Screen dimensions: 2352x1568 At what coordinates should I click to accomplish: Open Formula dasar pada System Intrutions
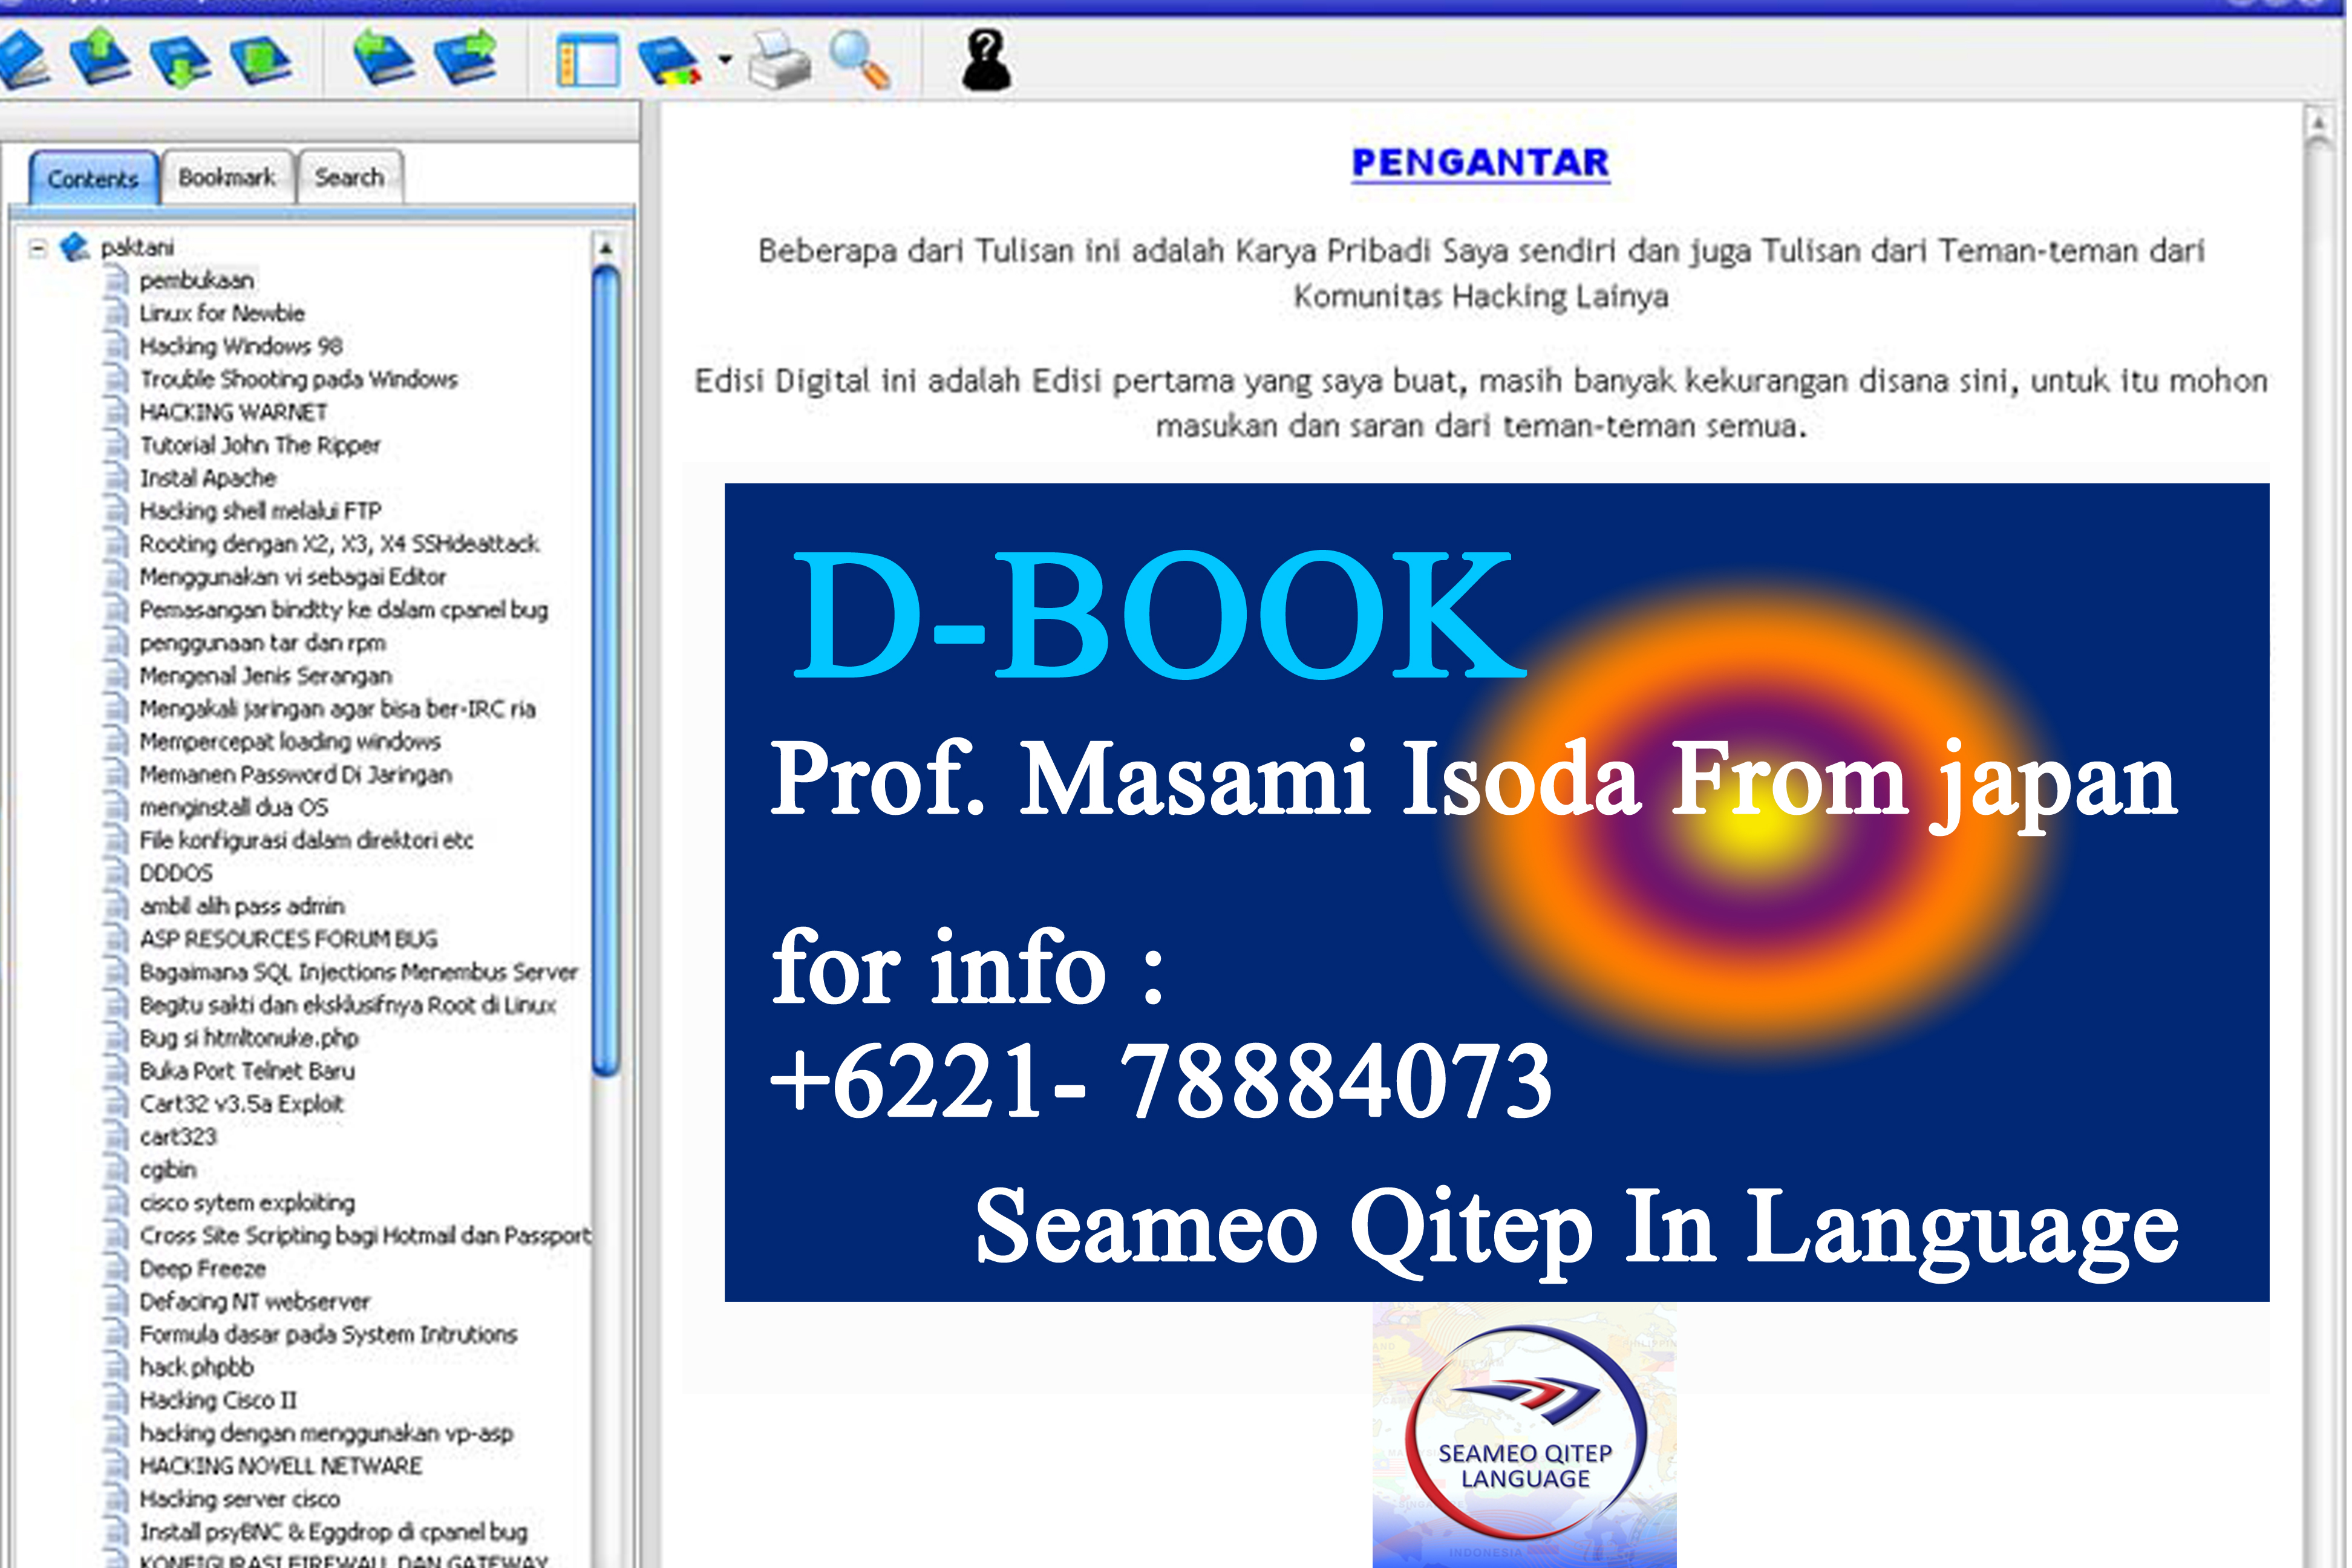coord(328,1335)
